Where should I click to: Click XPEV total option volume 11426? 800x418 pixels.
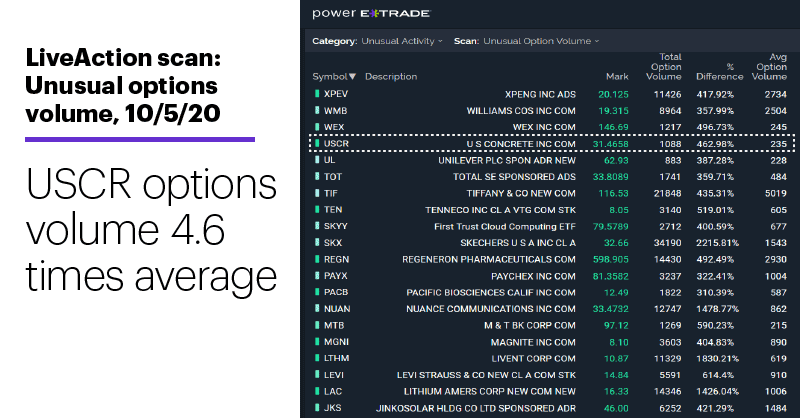[667, 94]
